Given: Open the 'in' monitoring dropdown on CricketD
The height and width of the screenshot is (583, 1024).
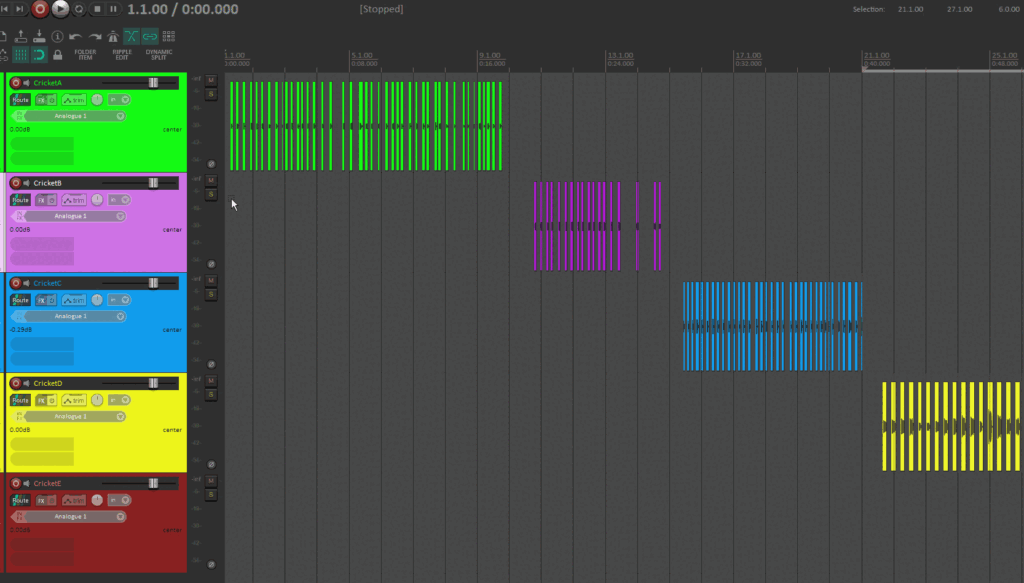Looking at the screenshot, I should pos(119,400).
